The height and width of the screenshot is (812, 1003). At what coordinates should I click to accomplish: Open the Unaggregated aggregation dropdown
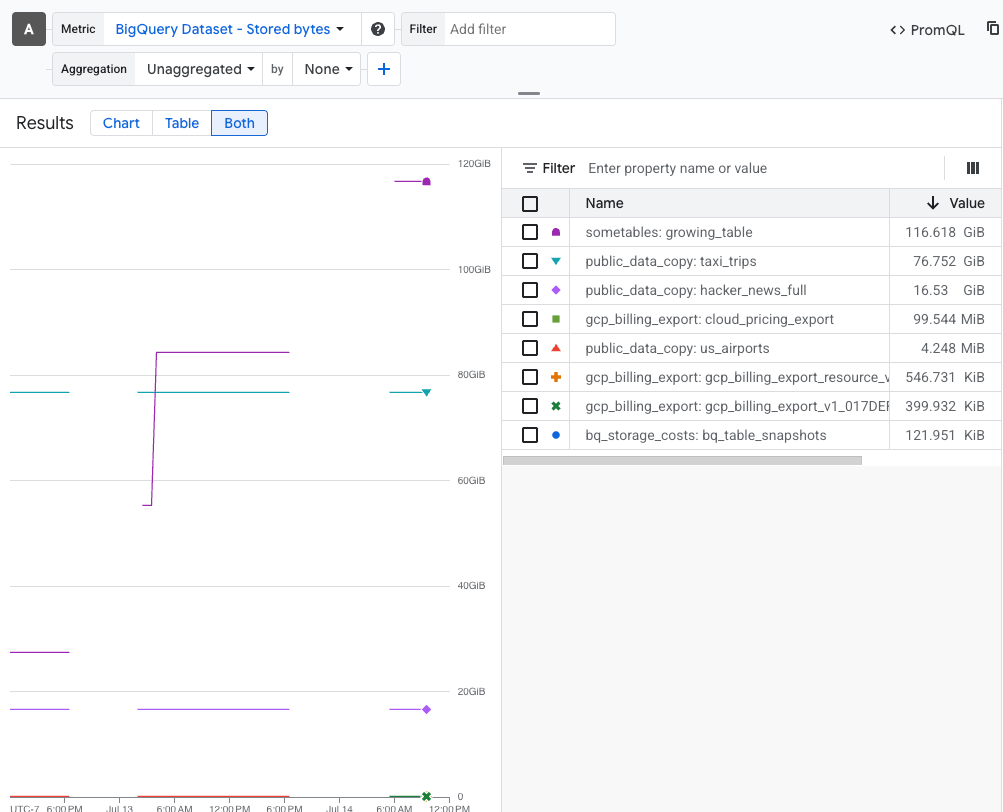coord(197,68)
